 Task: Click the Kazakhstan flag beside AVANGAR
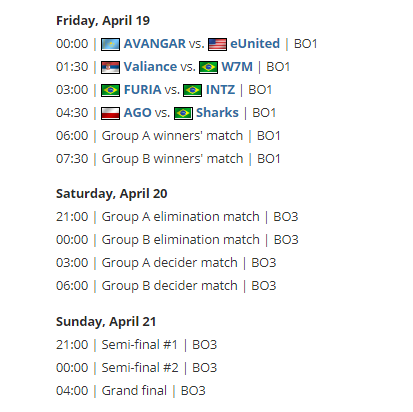pos(110,44)
